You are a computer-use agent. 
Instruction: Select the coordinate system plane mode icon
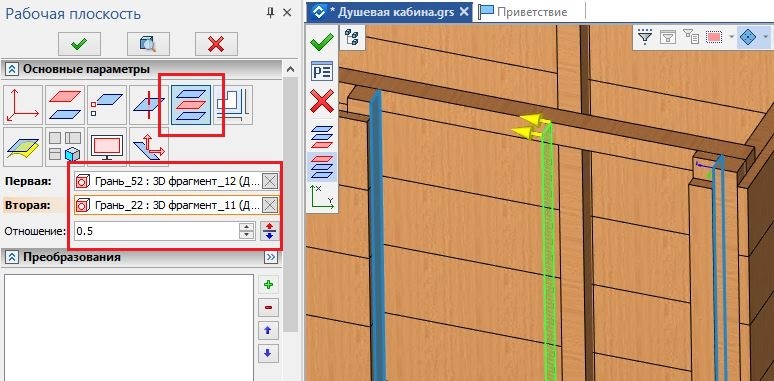coord(23,105)
